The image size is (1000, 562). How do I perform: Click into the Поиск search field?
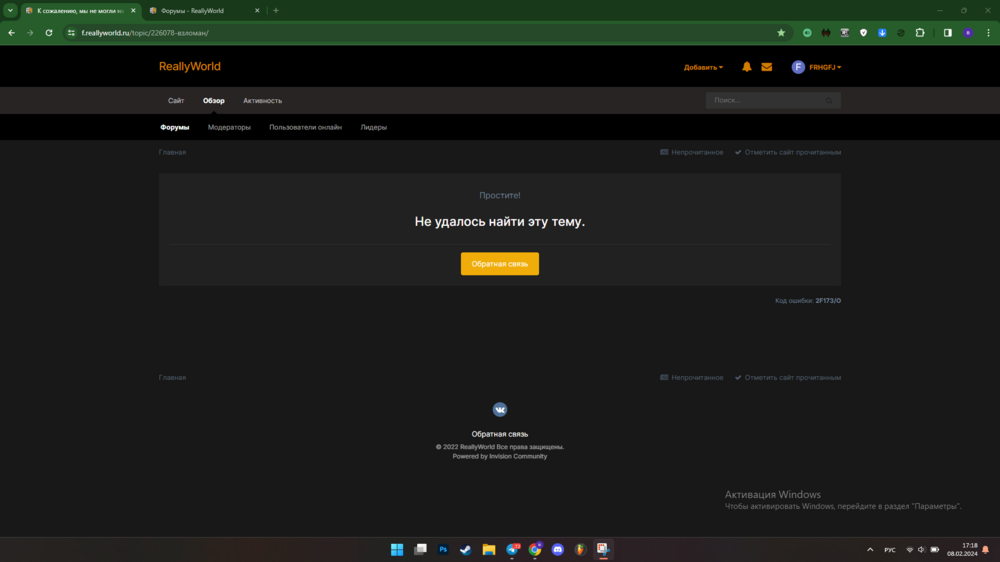coord(765,101)
